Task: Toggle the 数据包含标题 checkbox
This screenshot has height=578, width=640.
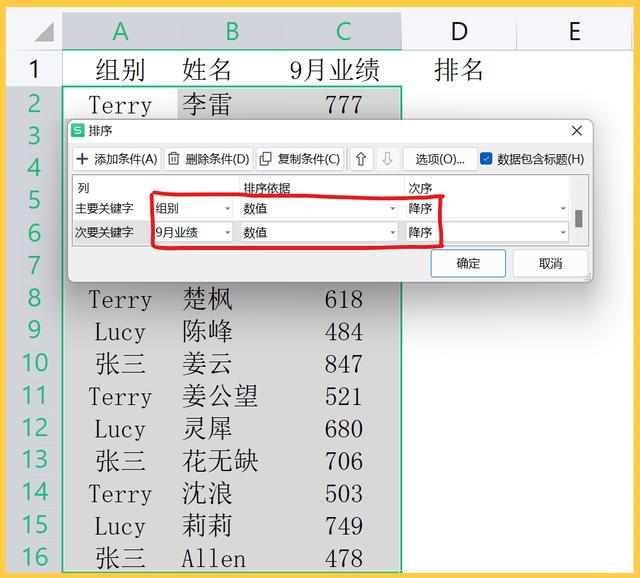Action: click(x=486, y=158)
